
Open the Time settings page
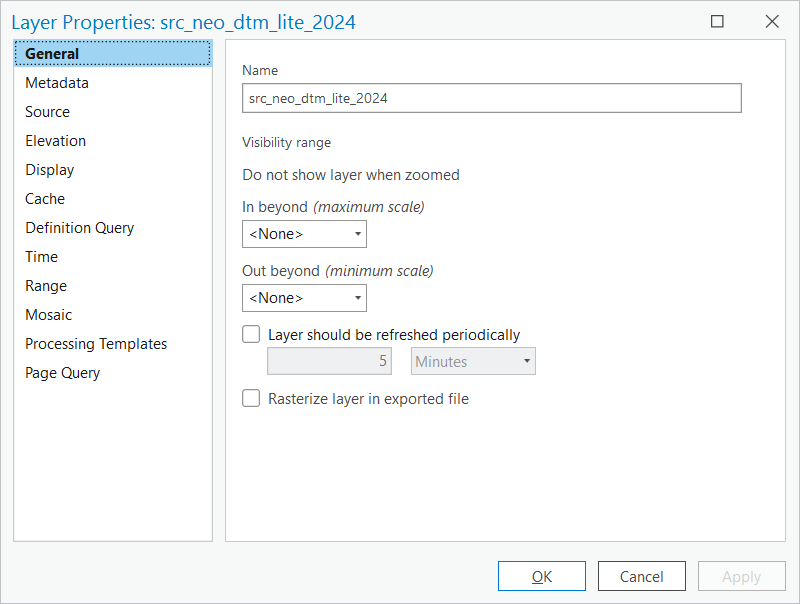(x=41, y=257)
